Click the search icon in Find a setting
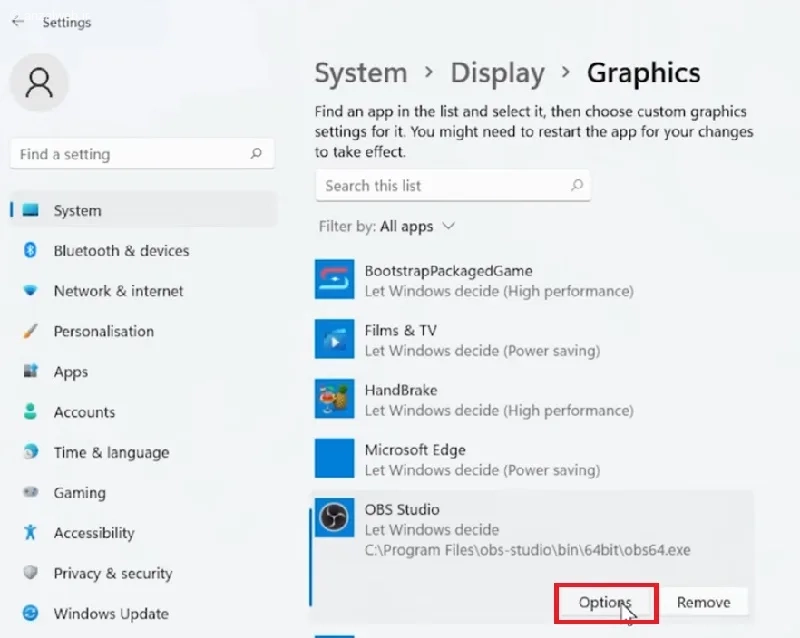Screen dimensions: 800x638 pos(256,154)
